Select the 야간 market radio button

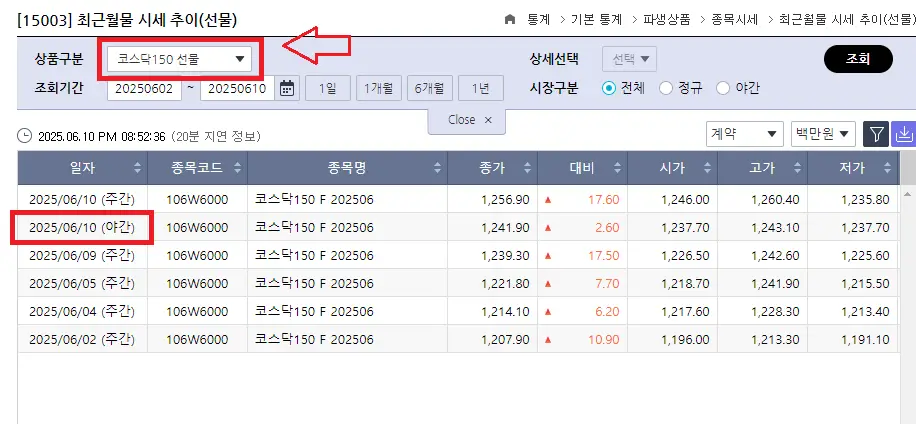tap(723, 88)
